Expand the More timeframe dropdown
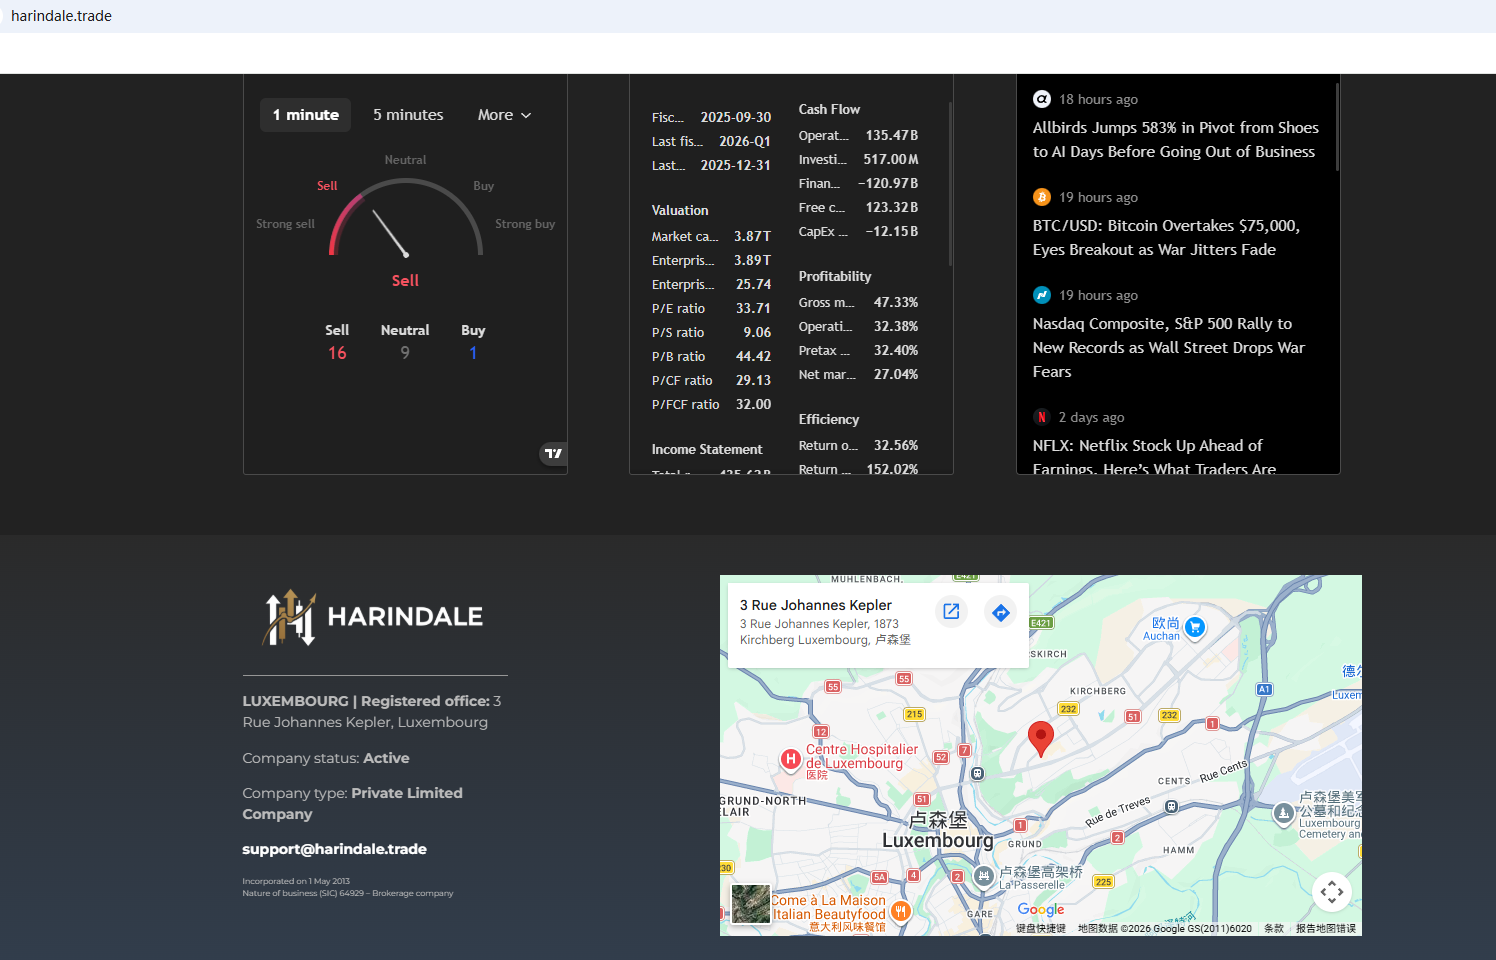1496x960 pixels. (504, 115)
